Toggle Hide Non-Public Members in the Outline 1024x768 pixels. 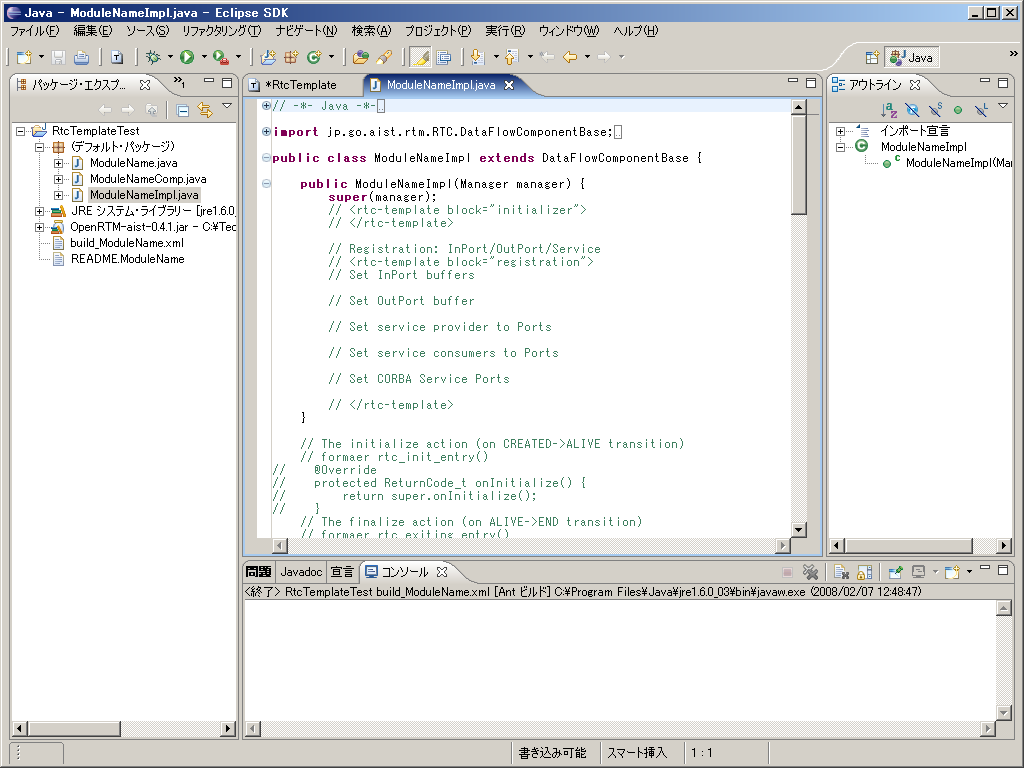click(x=958, y=110)
